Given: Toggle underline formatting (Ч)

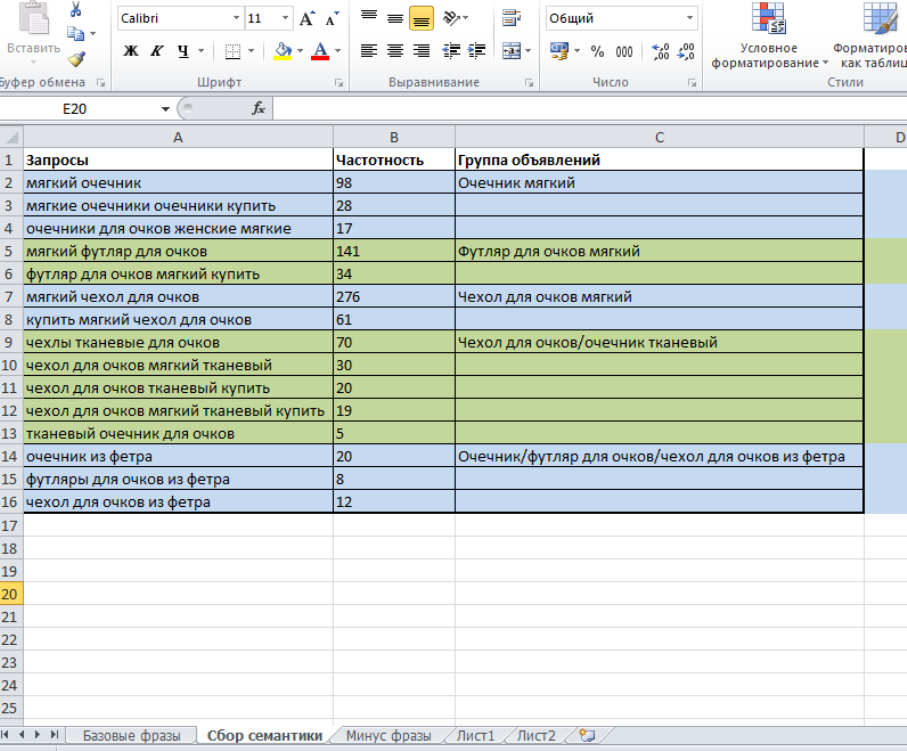Looking at the screenshot, I should coord(183,51).
